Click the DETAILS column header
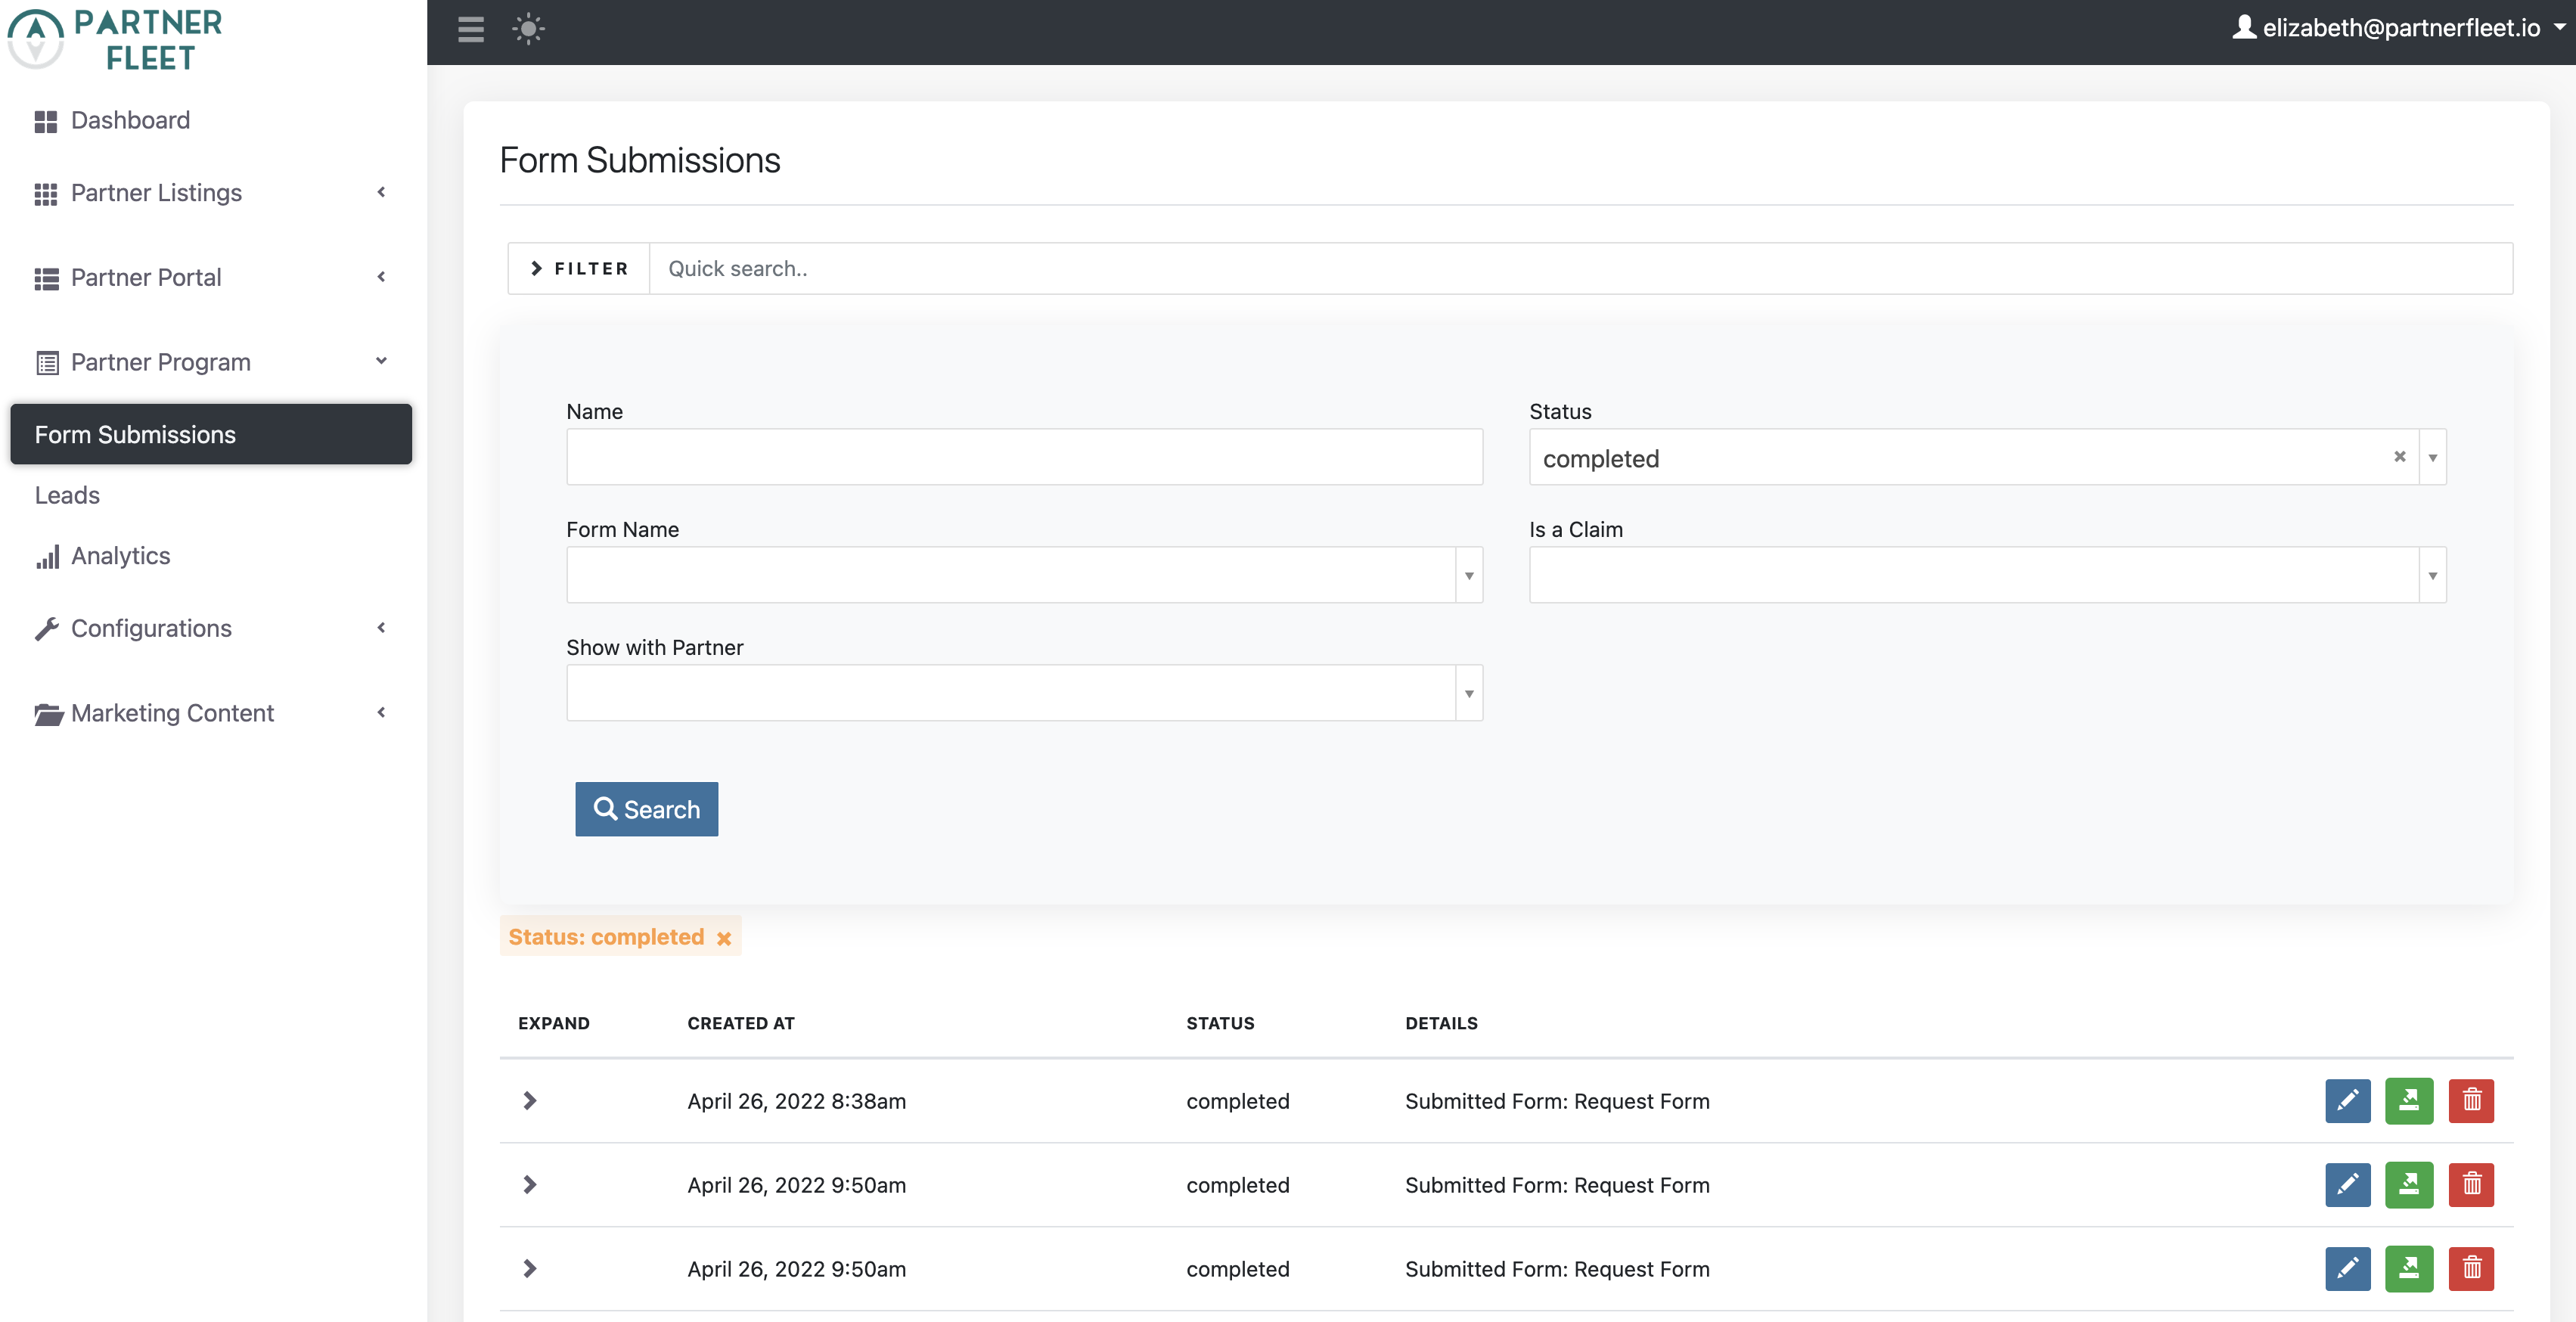The width and height of the screenshot is (2576, 1322). [1441, 1023]
